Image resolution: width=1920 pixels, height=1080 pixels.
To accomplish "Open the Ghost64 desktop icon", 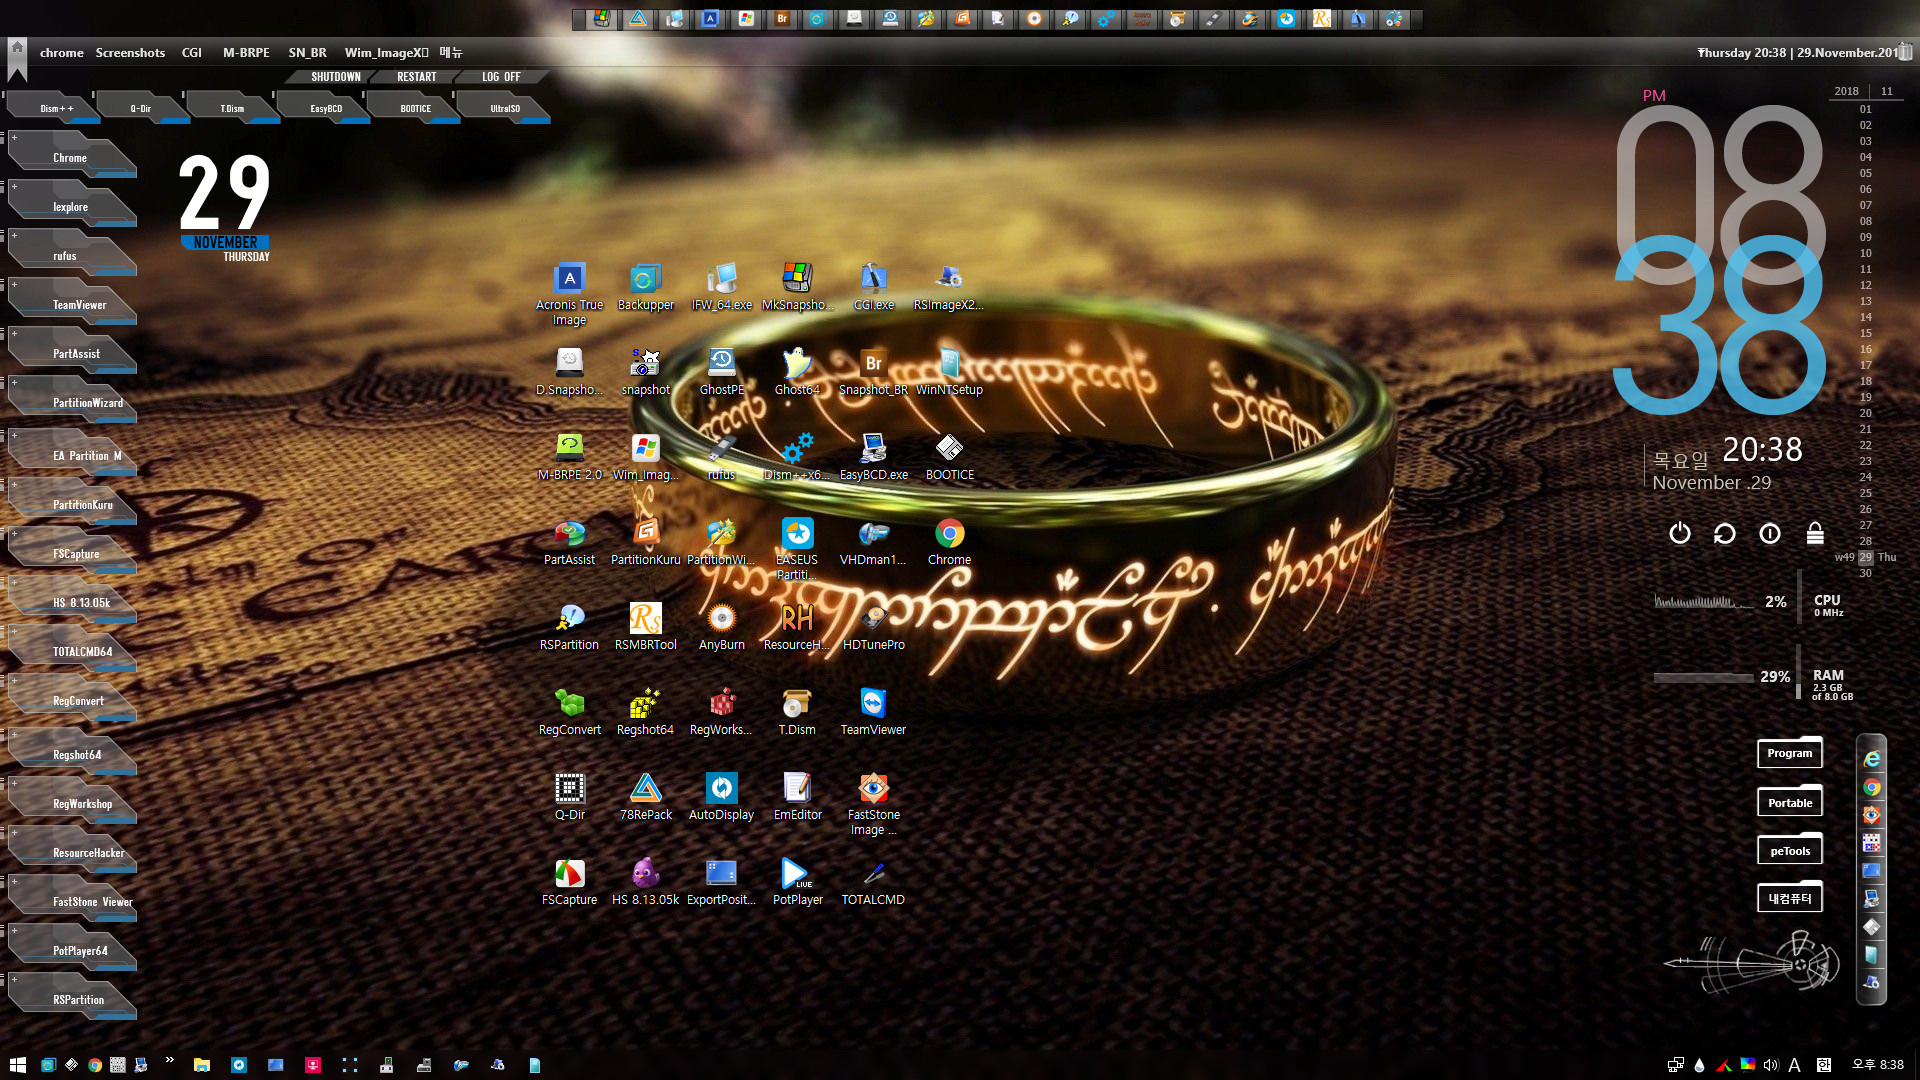I will pos(797,372).
